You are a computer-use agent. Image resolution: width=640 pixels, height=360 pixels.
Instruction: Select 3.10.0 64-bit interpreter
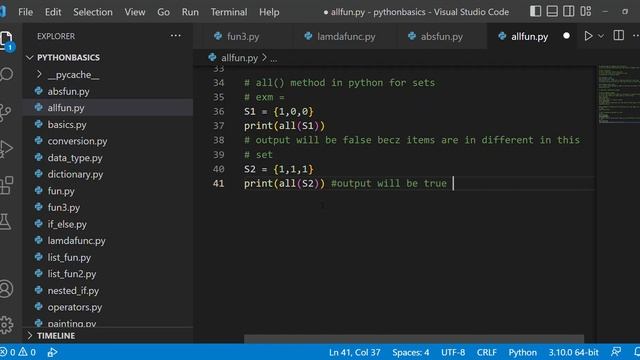point(573,352)
